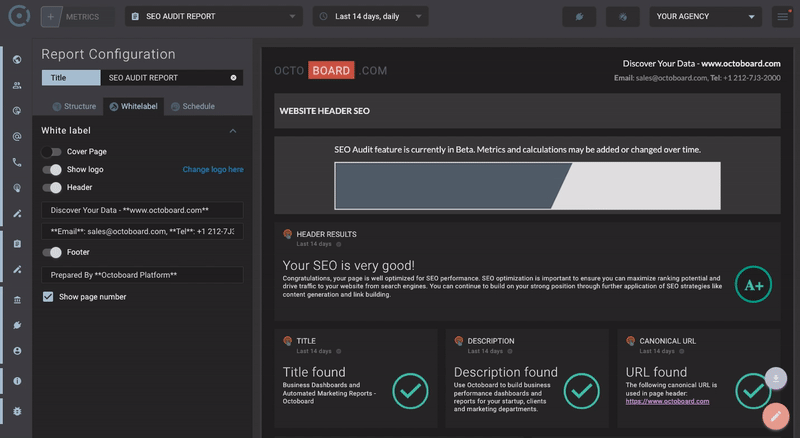800x438 pixels.
Task: Click the Discover Your Data header text field
Action: coord(142,210)
